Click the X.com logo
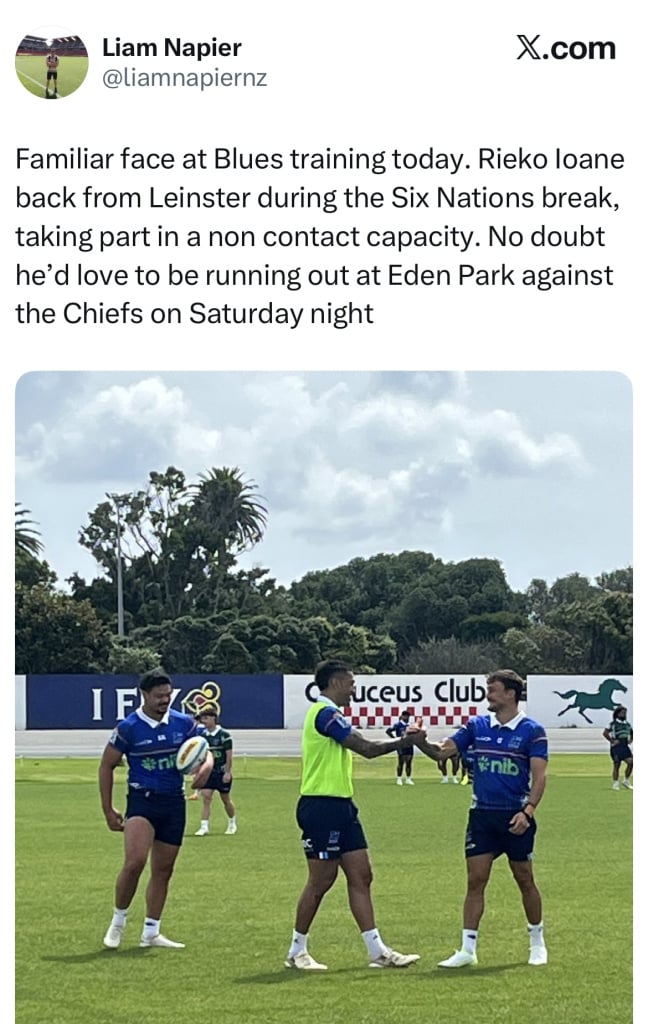 click(x=566, y=48)
